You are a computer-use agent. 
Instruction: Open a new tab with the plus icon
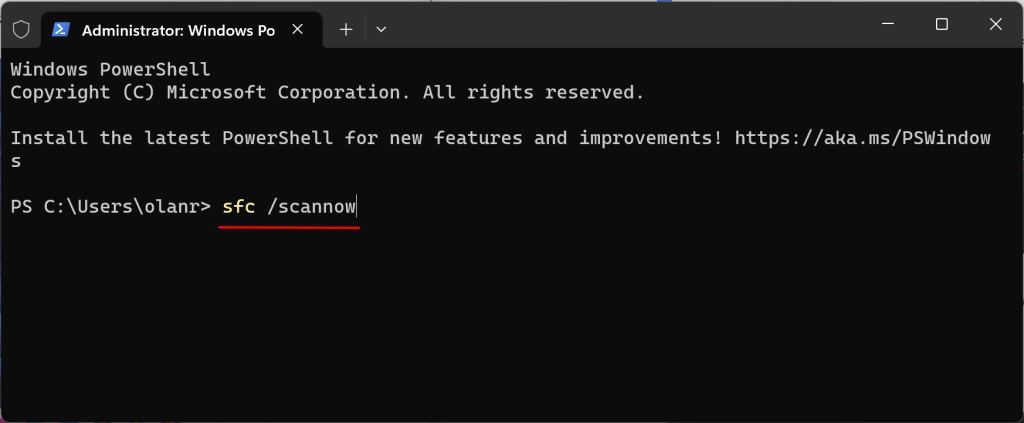[346, 30]
